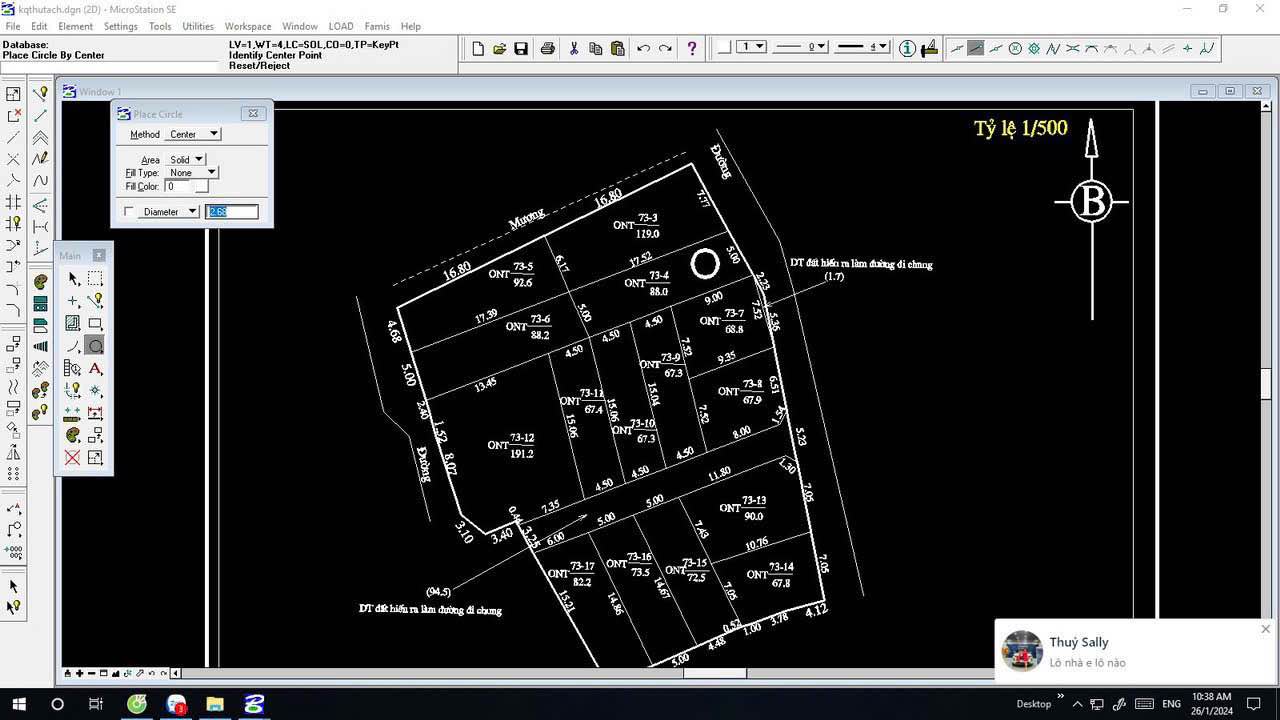Click the Cut tool on the toolbar
The height and width of the screenshot is (720, 1280).
click(572, 48)
